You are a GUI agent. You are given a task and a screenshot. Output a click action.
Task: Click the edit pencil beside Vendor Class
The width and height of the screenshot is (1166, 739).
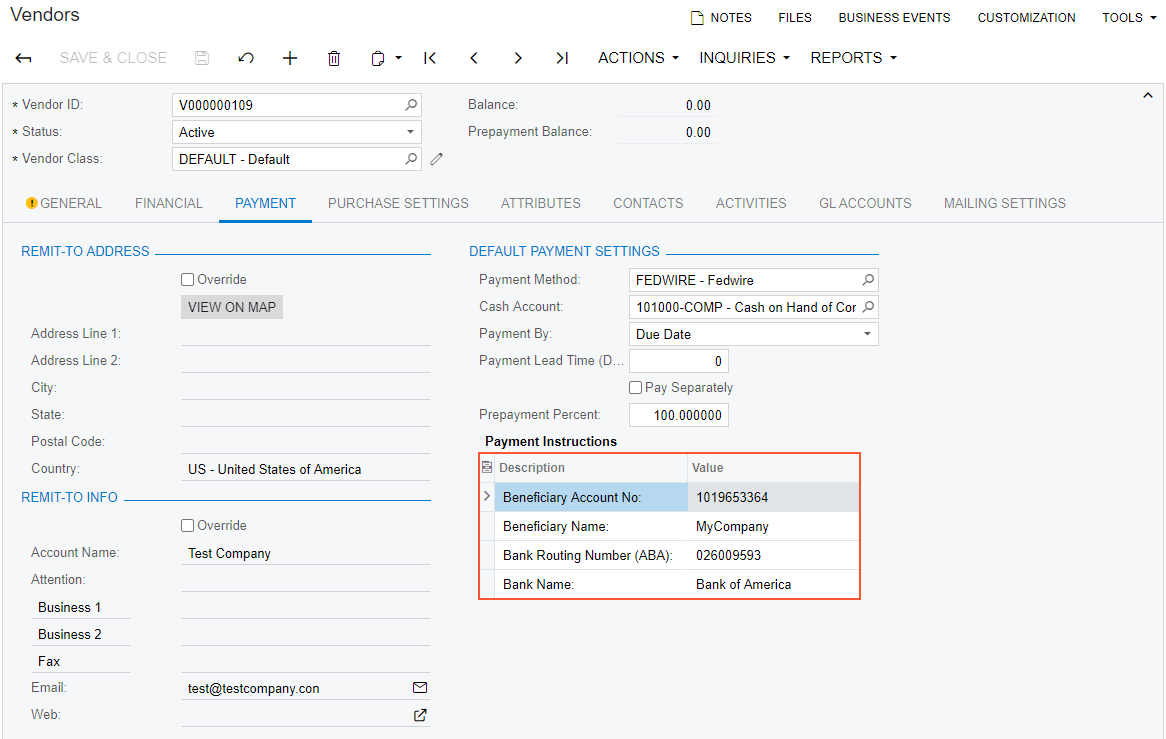tap(436, 159)
